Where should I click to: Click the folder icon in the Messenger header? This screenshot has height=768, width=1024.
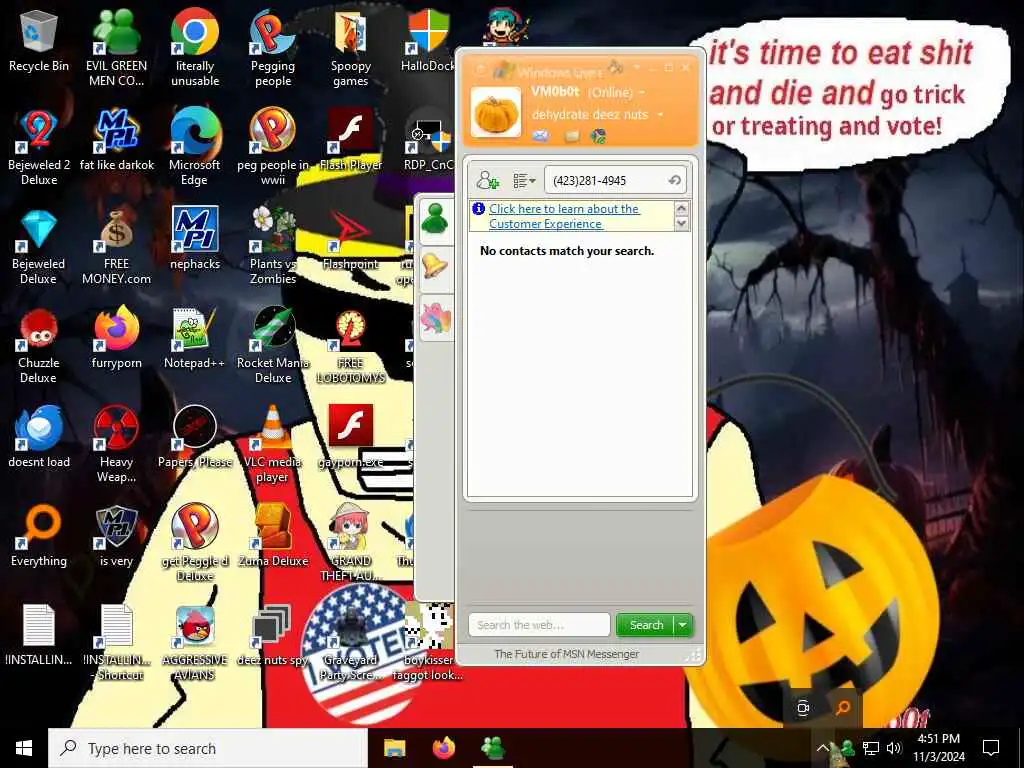point(571,136)
